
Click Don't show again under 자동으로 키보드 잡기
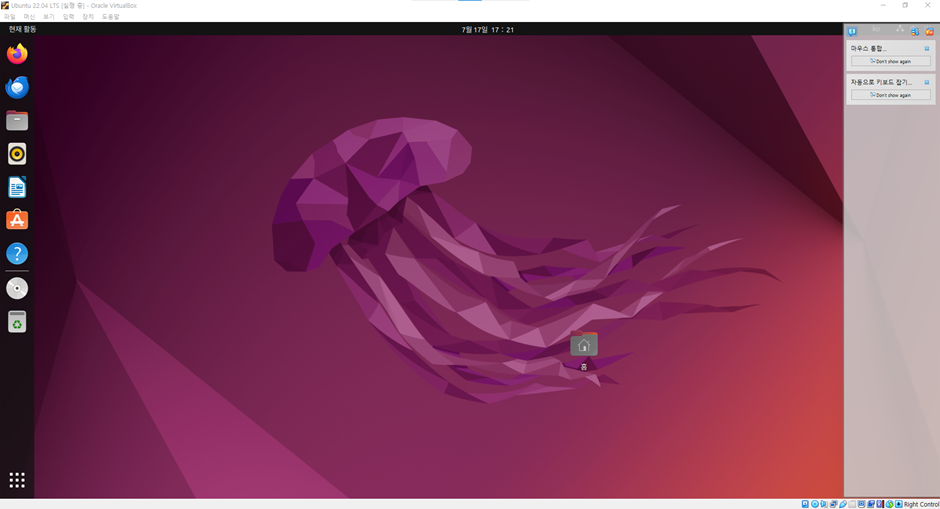click(x=890, y=95)
